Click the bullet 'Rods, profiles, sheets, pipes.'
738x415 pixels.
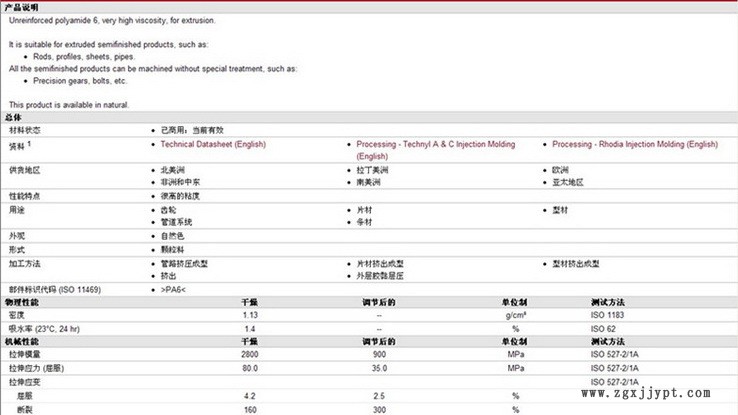click(x=84, y=56)
